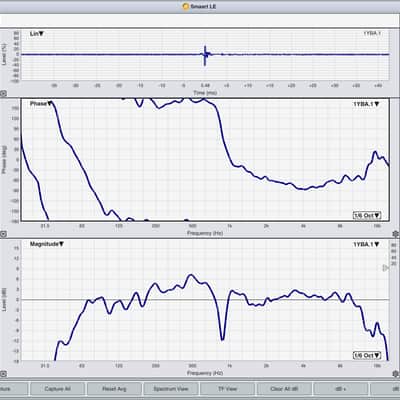Switch to TF View

(x=227, y=389)
